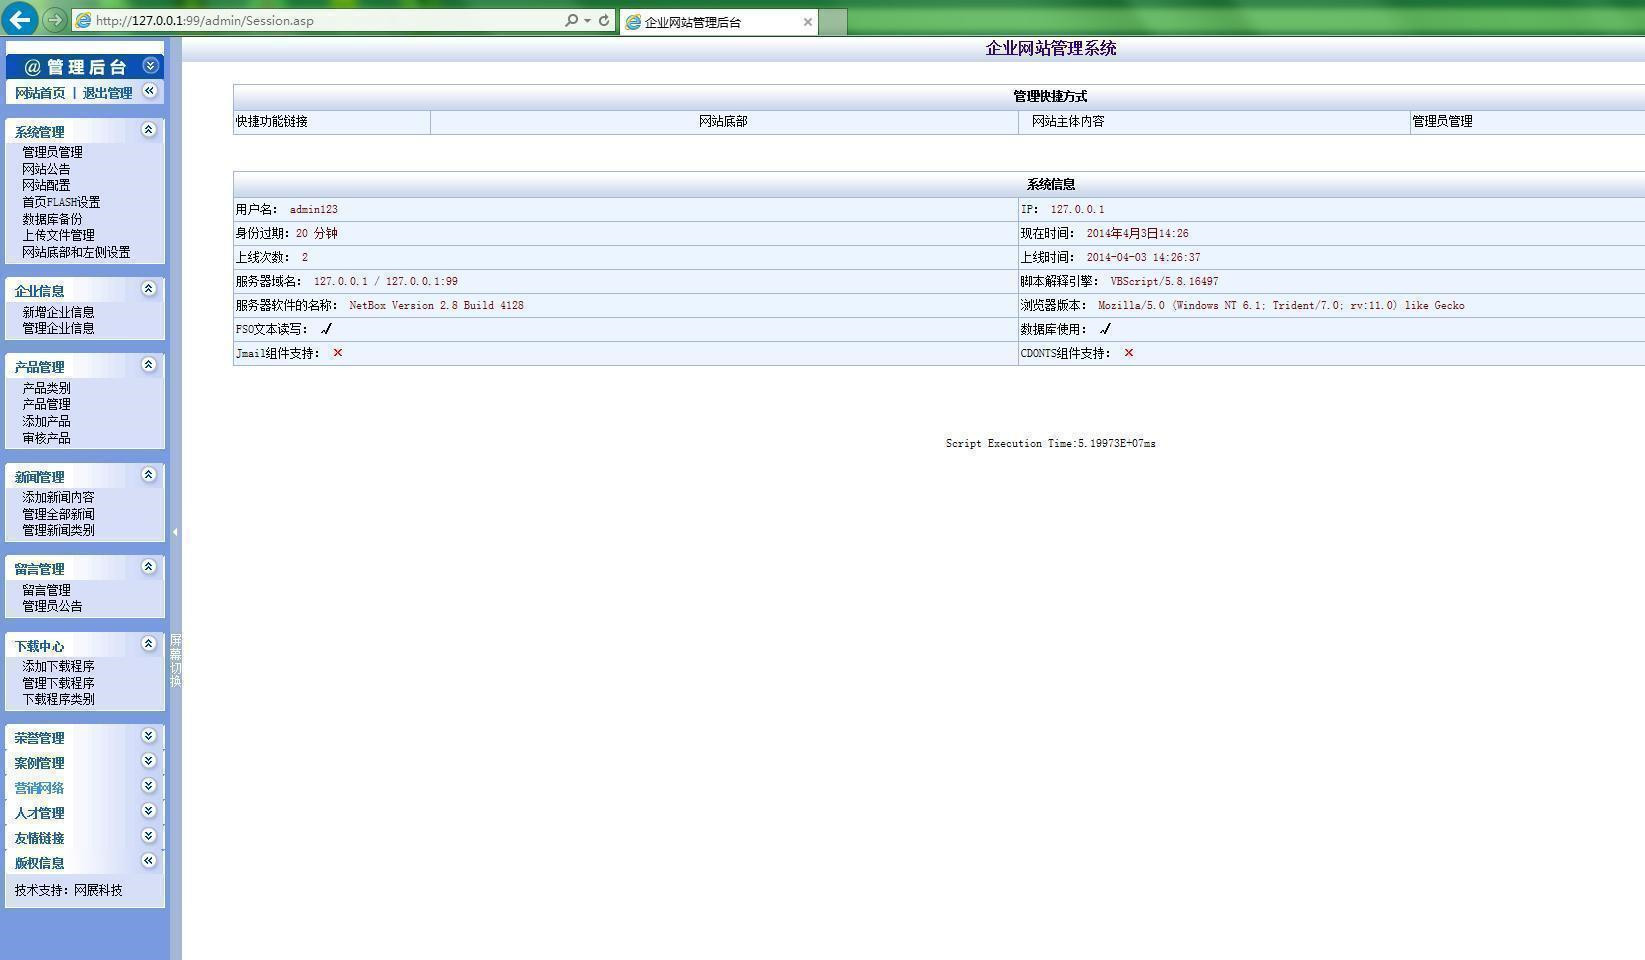Viewport: 1645px width, 960px height.
Task: Open the 网站首页 link
Action: [x=40, y=93]
